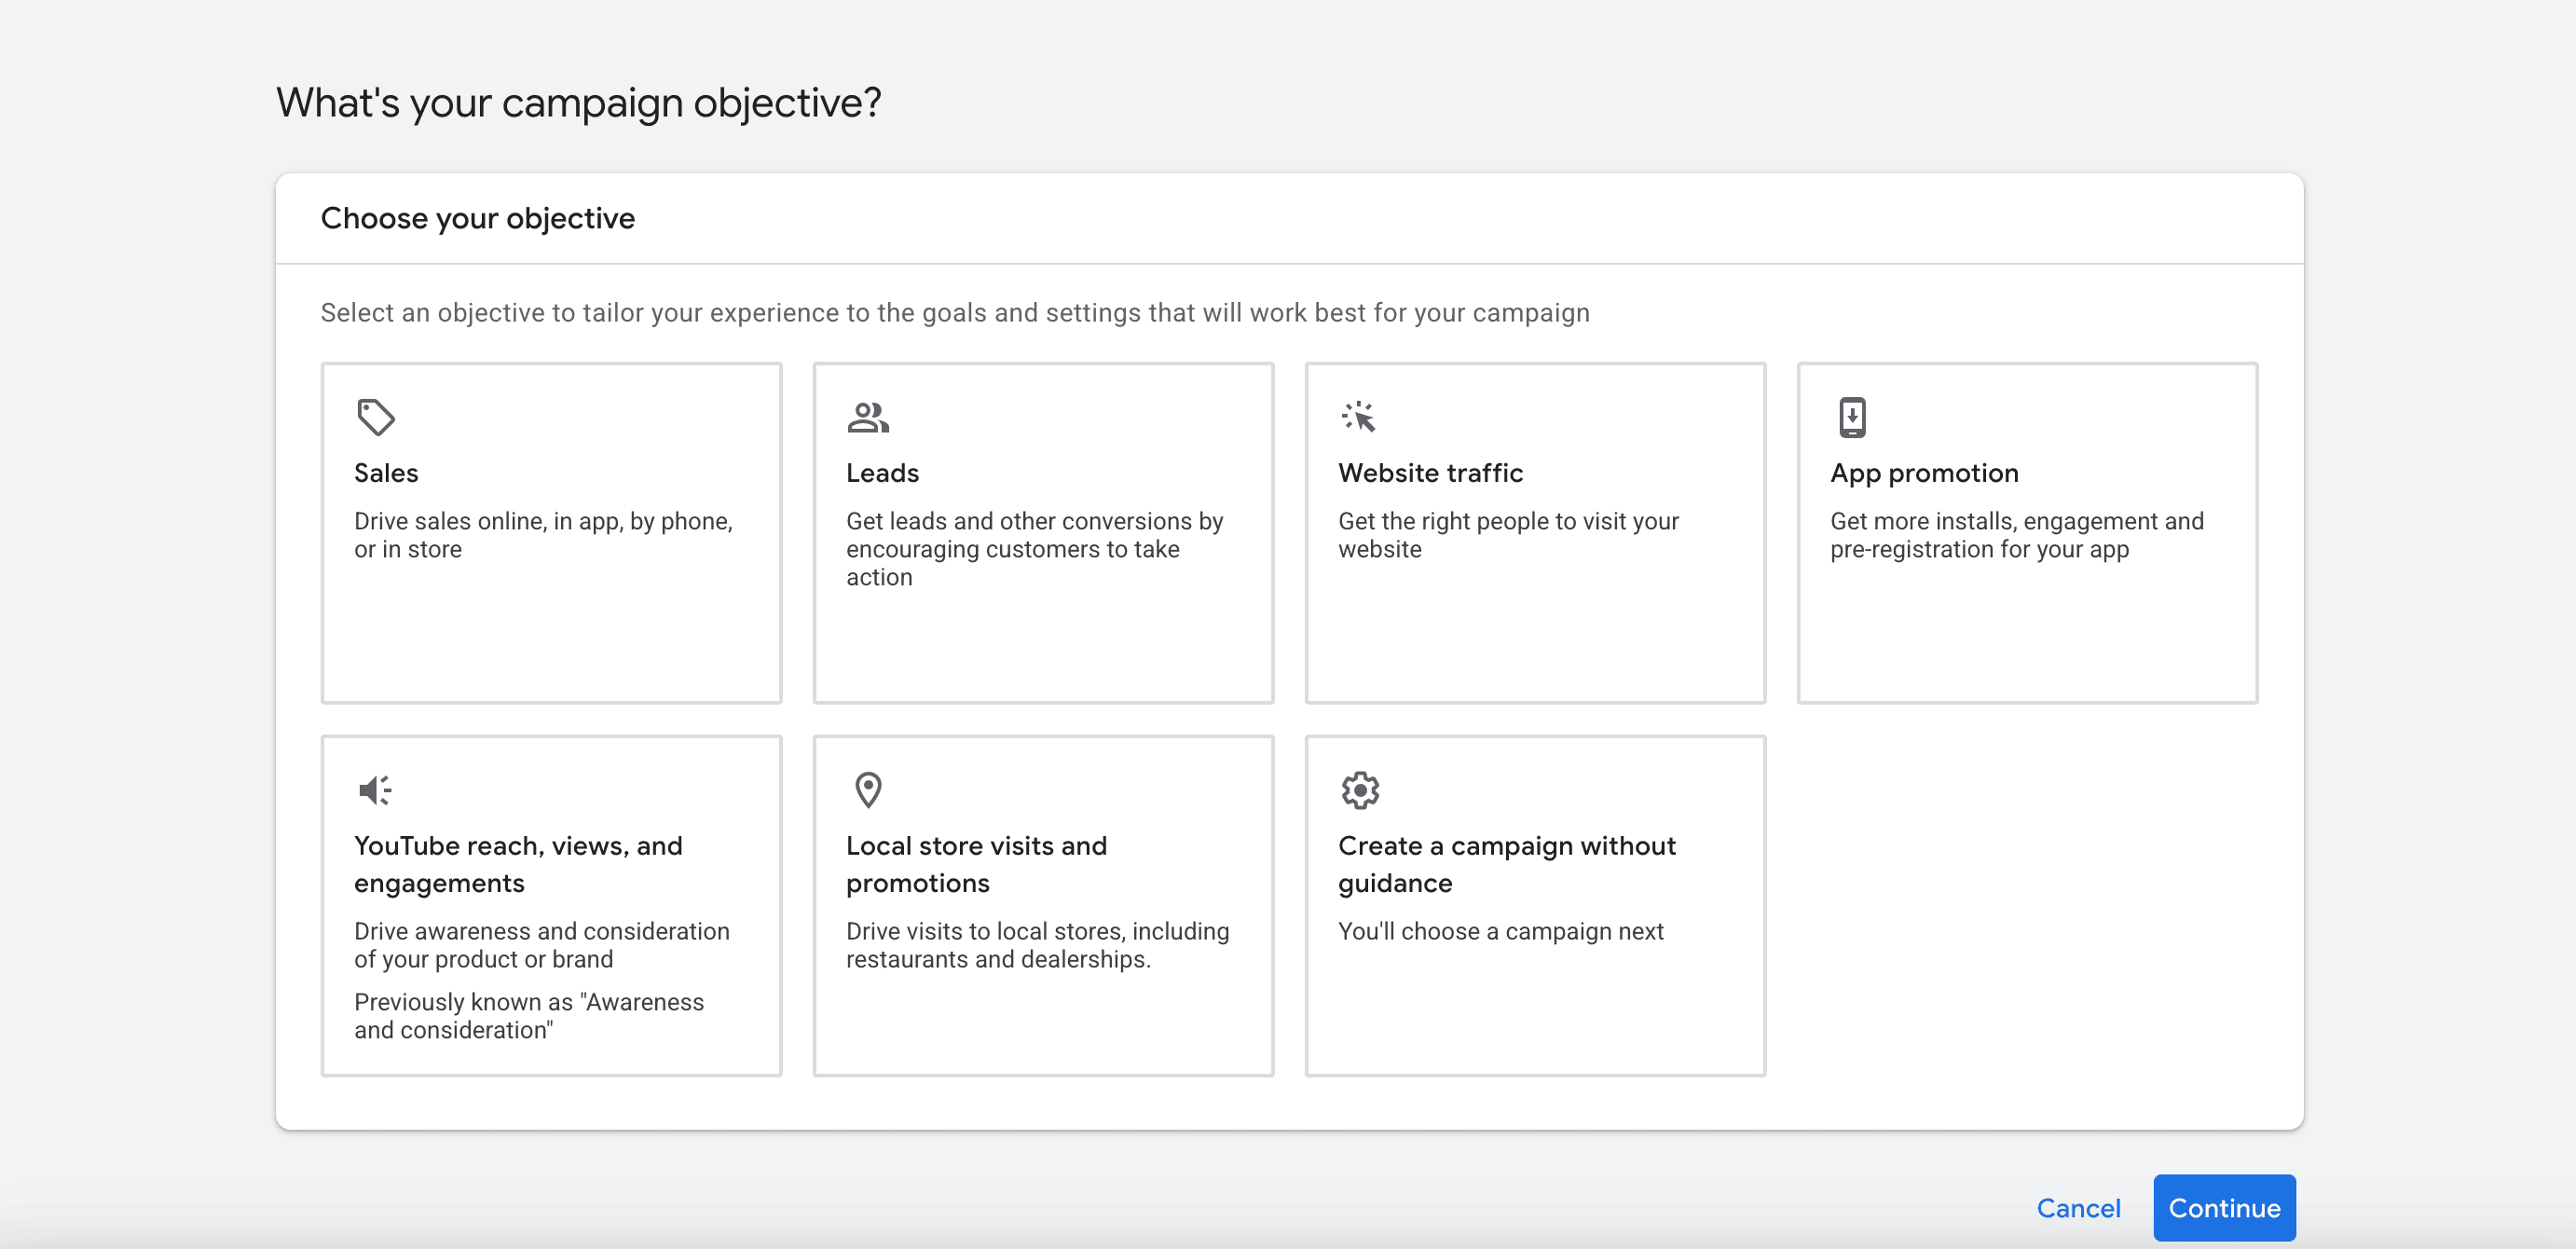Choose YouTube reach, views, and engagements heading
Viewport: 2576px width, 1249px height.
518,864
